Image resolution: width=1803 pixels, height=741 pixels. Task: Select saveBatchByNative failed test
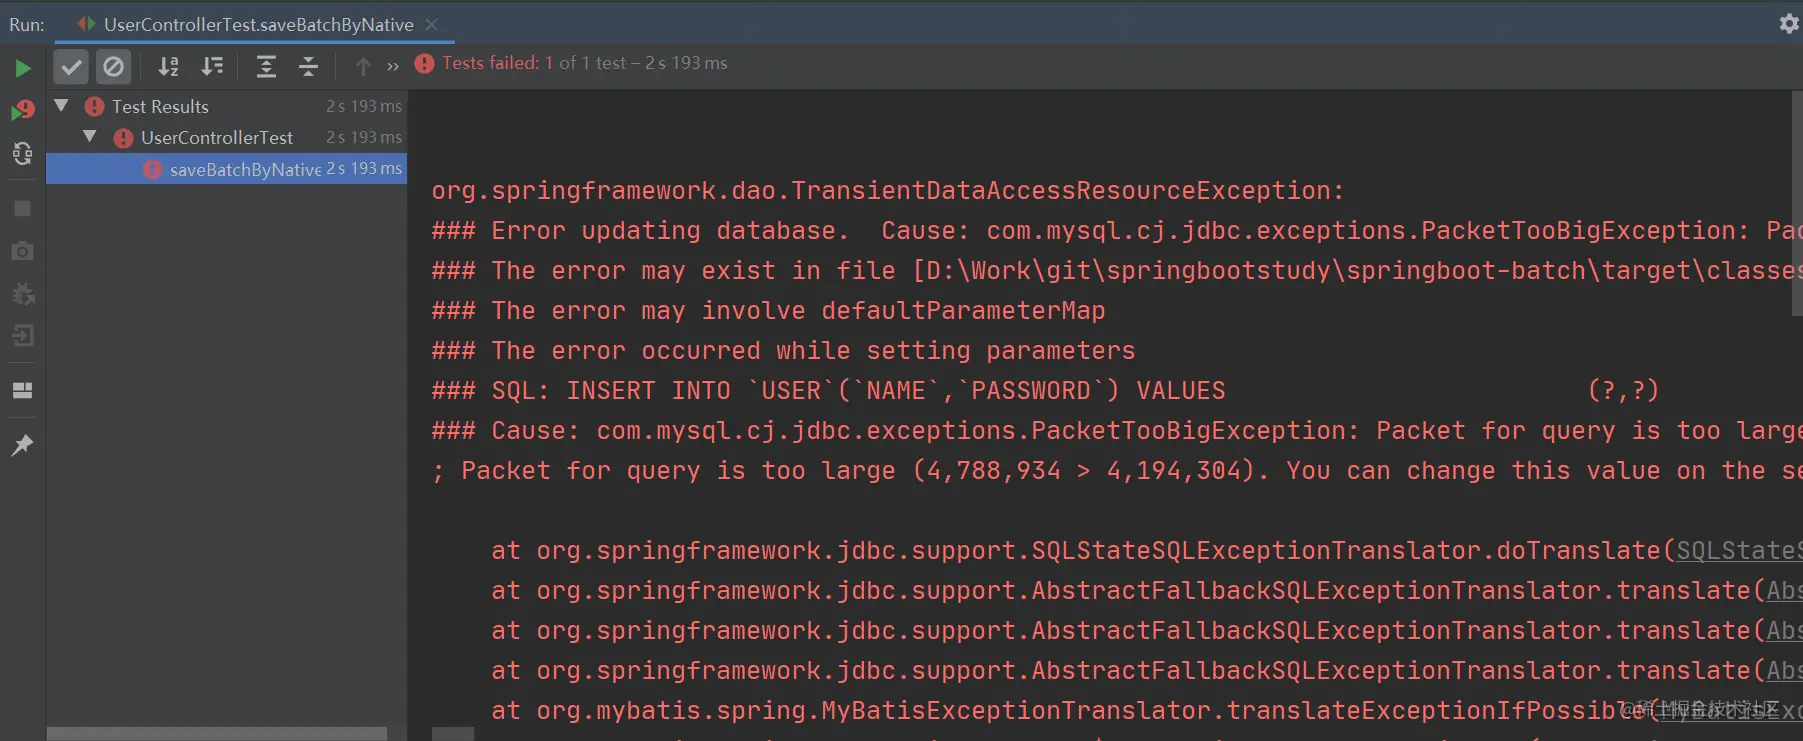click(x=226, y=169)
